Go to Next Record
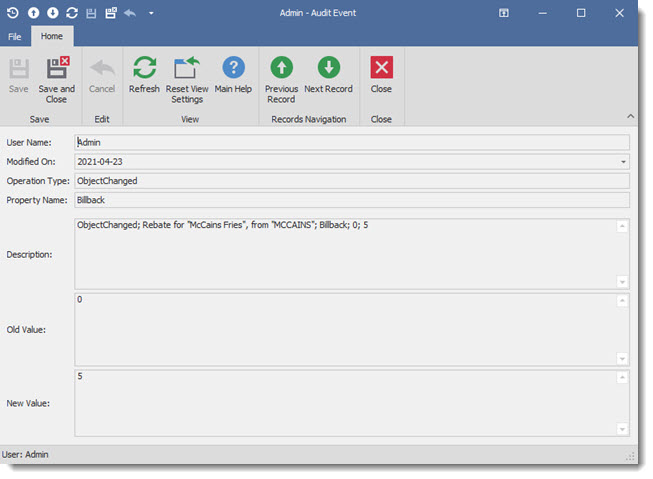The height and width of the screenshot is (479, 653). coord(329,75)
